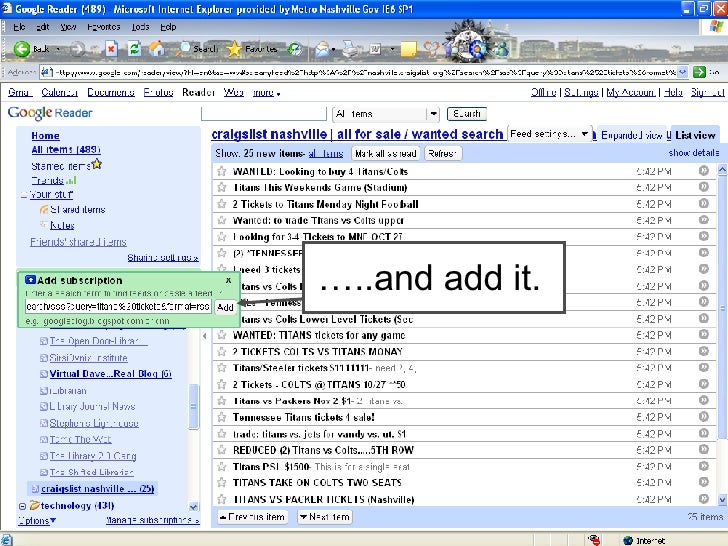728x546 pixels.
Task: Close the Add subscription box
Action: (228, 280)
